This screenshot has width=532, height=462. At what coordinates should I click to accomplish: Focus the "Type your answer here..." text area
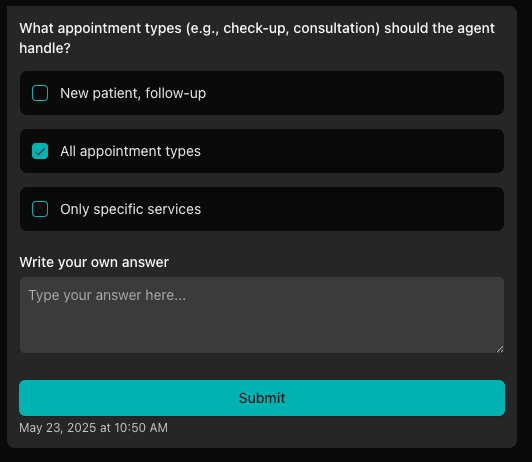click(262, 315)
